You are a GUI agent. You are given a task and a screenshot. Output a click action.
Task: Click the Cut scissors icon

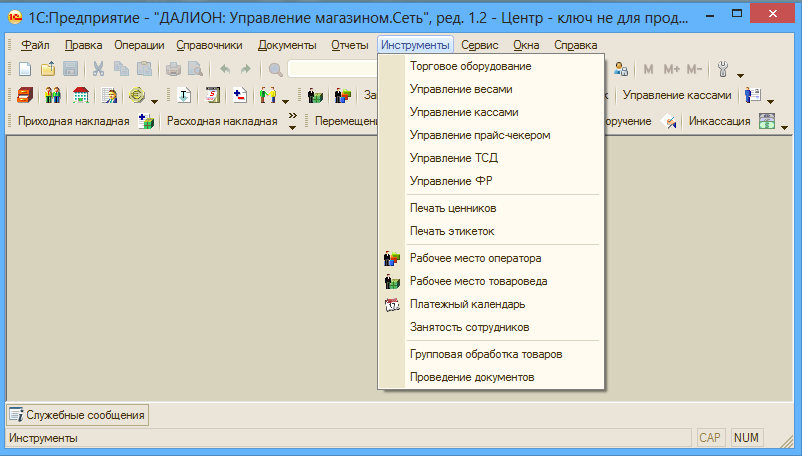(x=98, y=69)
